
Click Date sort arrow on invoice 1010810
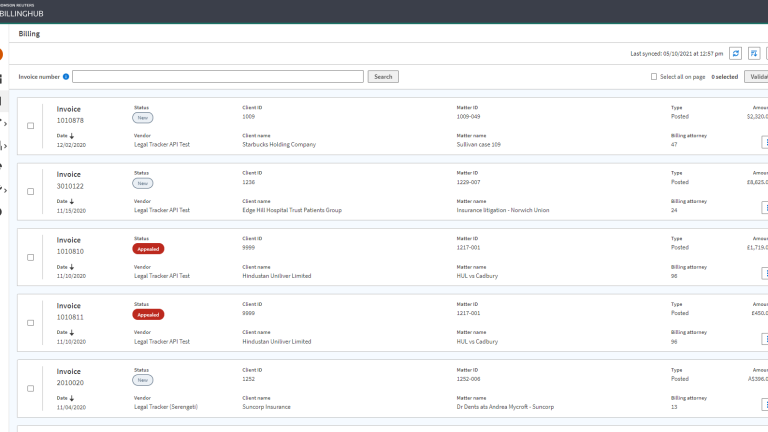pyautogui.click(x=72, y=267)
